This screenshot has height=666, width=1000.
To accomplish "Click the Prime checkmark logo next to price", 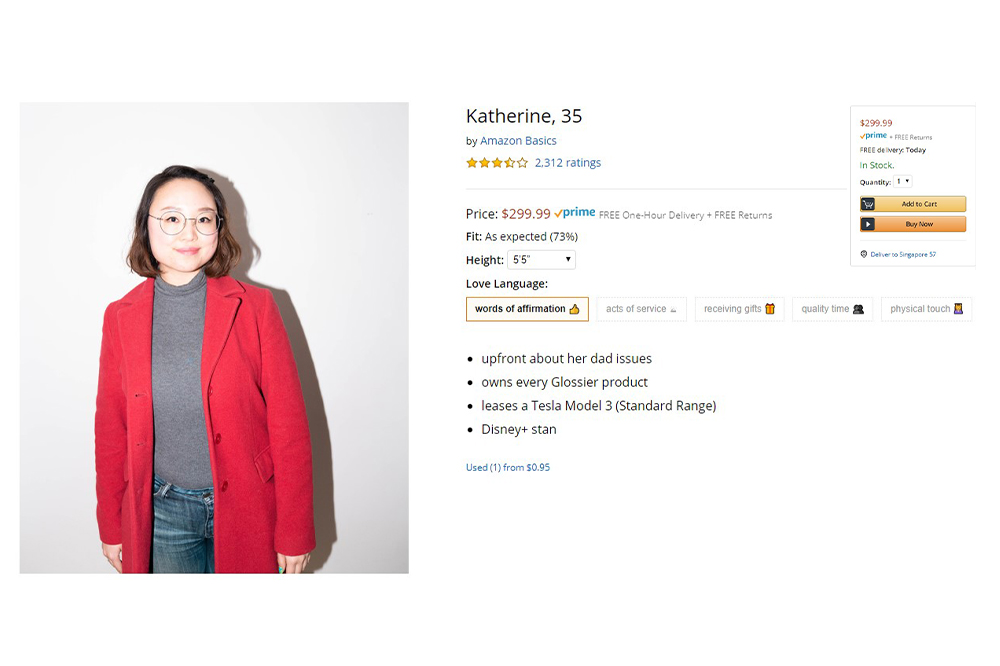I will tap(575, 212).
